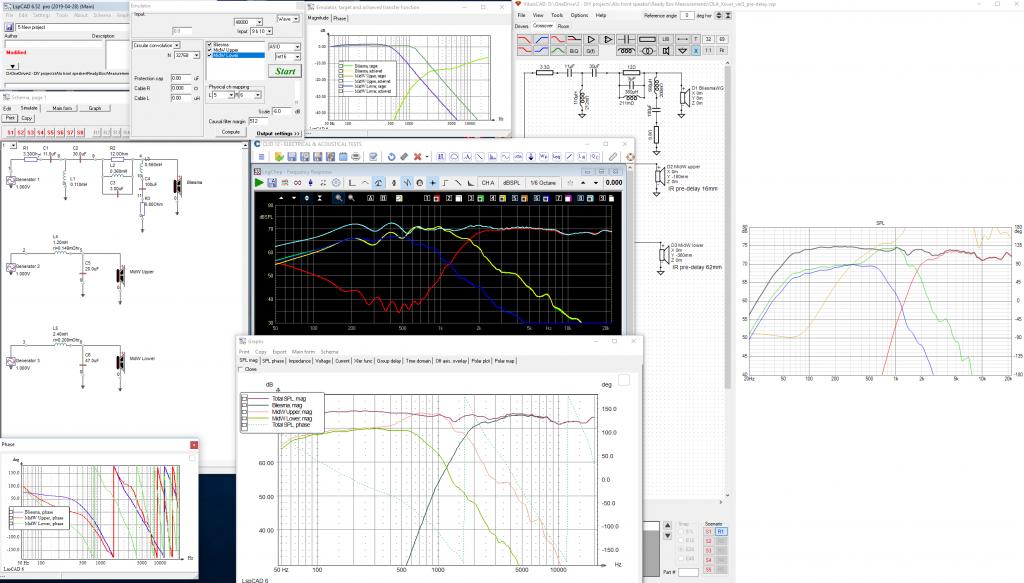The width and height of the screenshot is (1024, 583).
Task: Insert the blue high-pass filter block in VituixCAD
Action: pos(541,39)
